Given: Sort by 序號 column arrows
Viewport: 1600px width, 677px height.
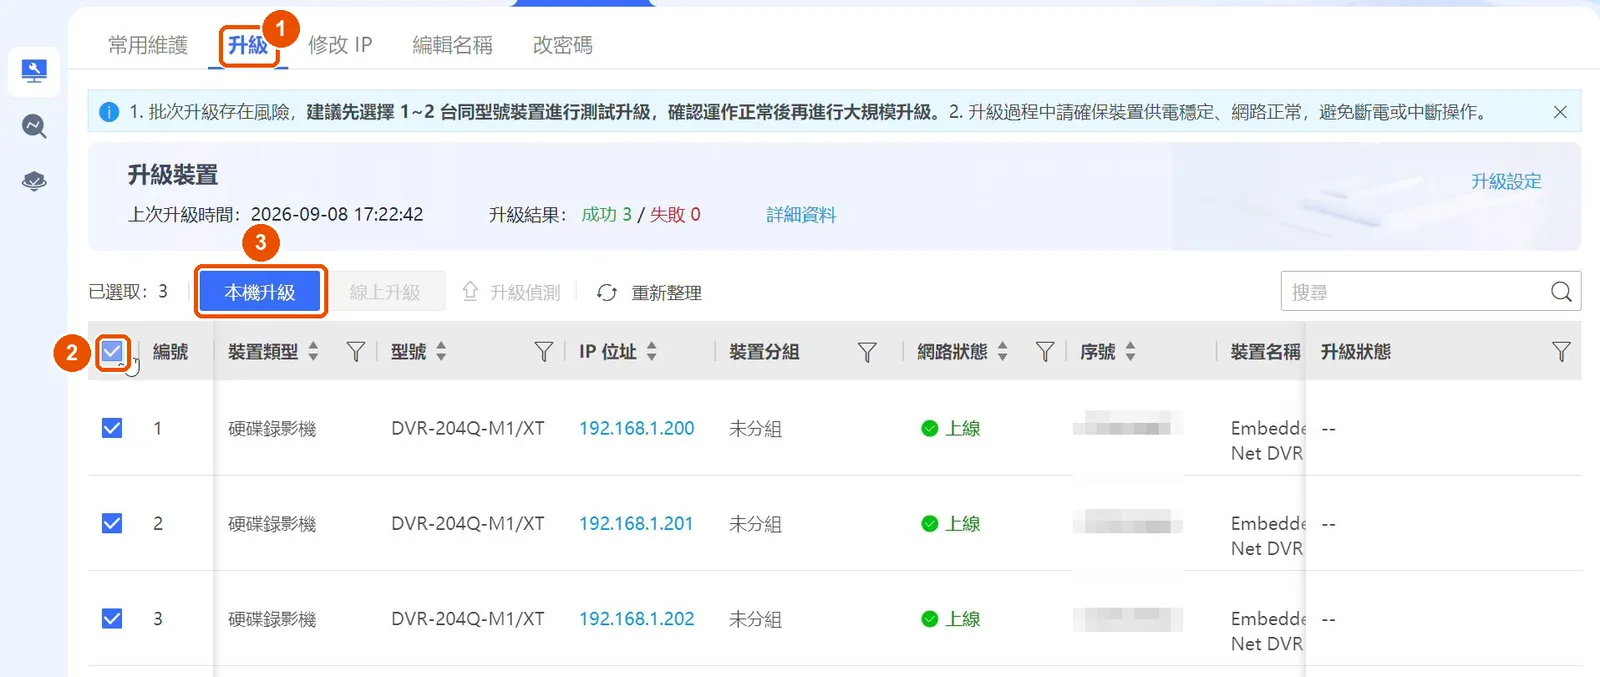Looking at the screenshot, I should (x=1131, y=351).
